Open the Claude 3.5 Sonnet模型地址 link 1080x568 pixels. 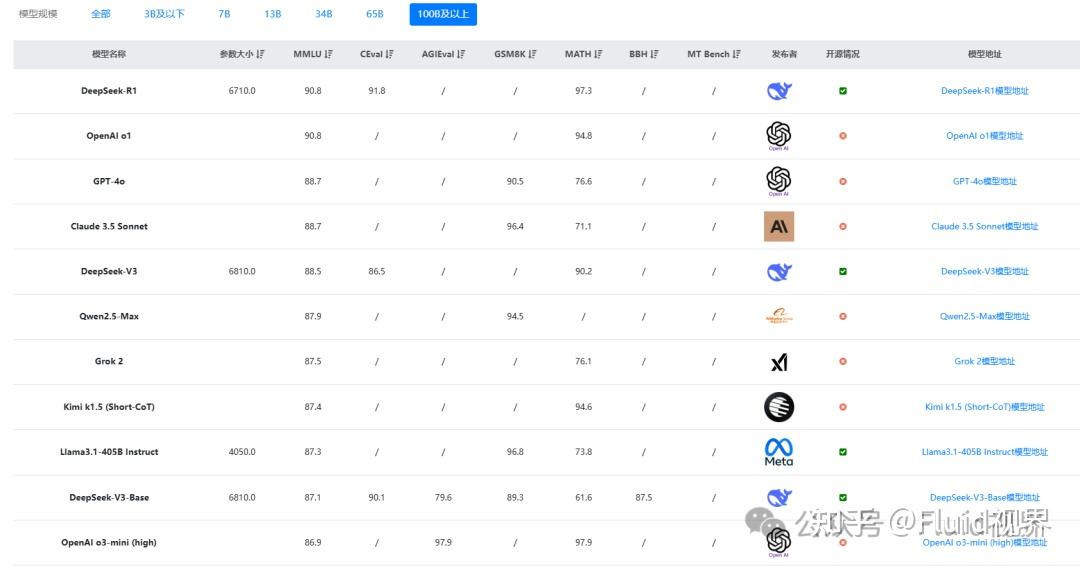point(984,226)
